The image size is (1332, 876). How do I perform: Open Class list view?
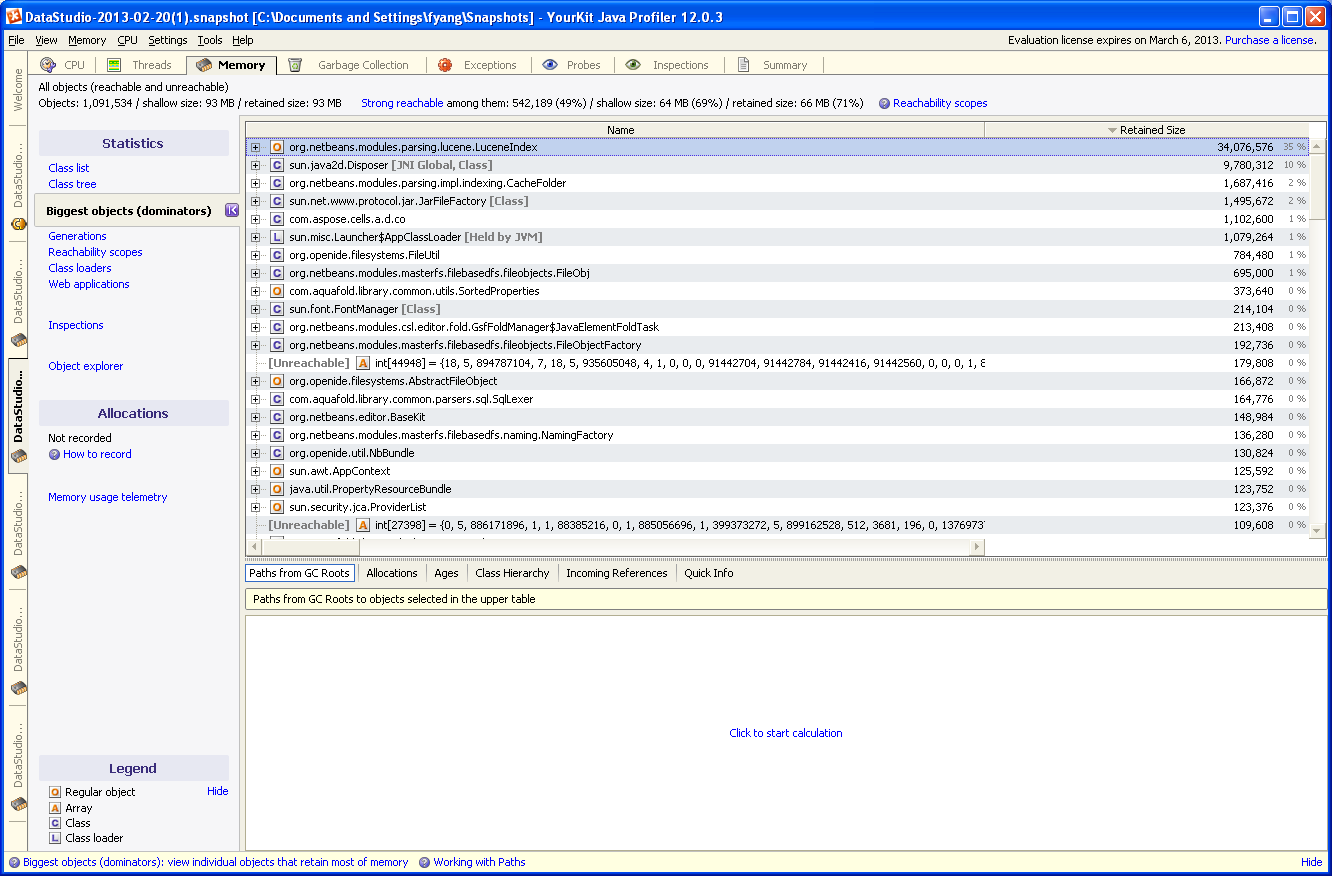(69, 168)
